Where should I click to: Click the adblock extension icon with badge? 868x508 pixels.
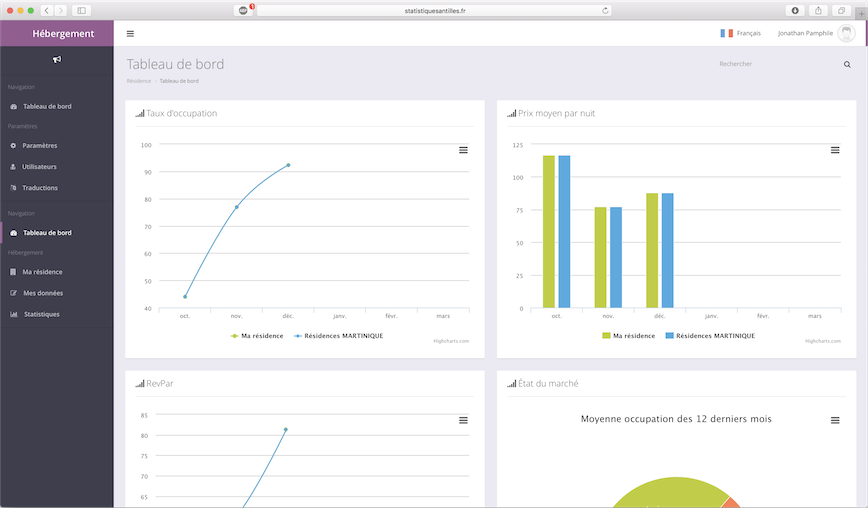[244, 11]
